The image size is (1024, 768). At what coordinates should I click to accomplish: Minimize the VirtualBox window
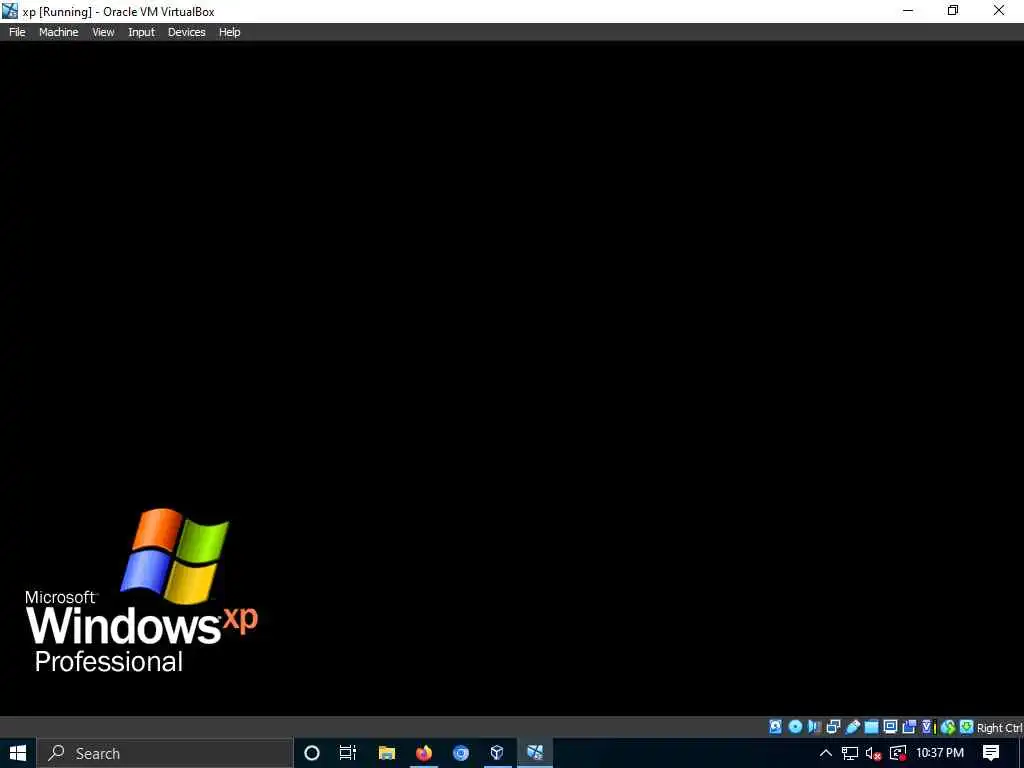(x=908, y=10)
